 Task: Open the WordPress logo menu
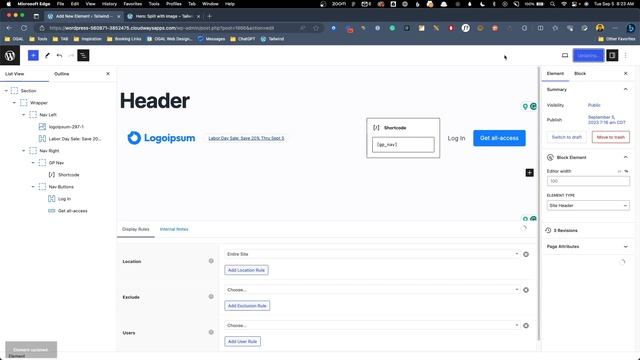pos(10,56)
